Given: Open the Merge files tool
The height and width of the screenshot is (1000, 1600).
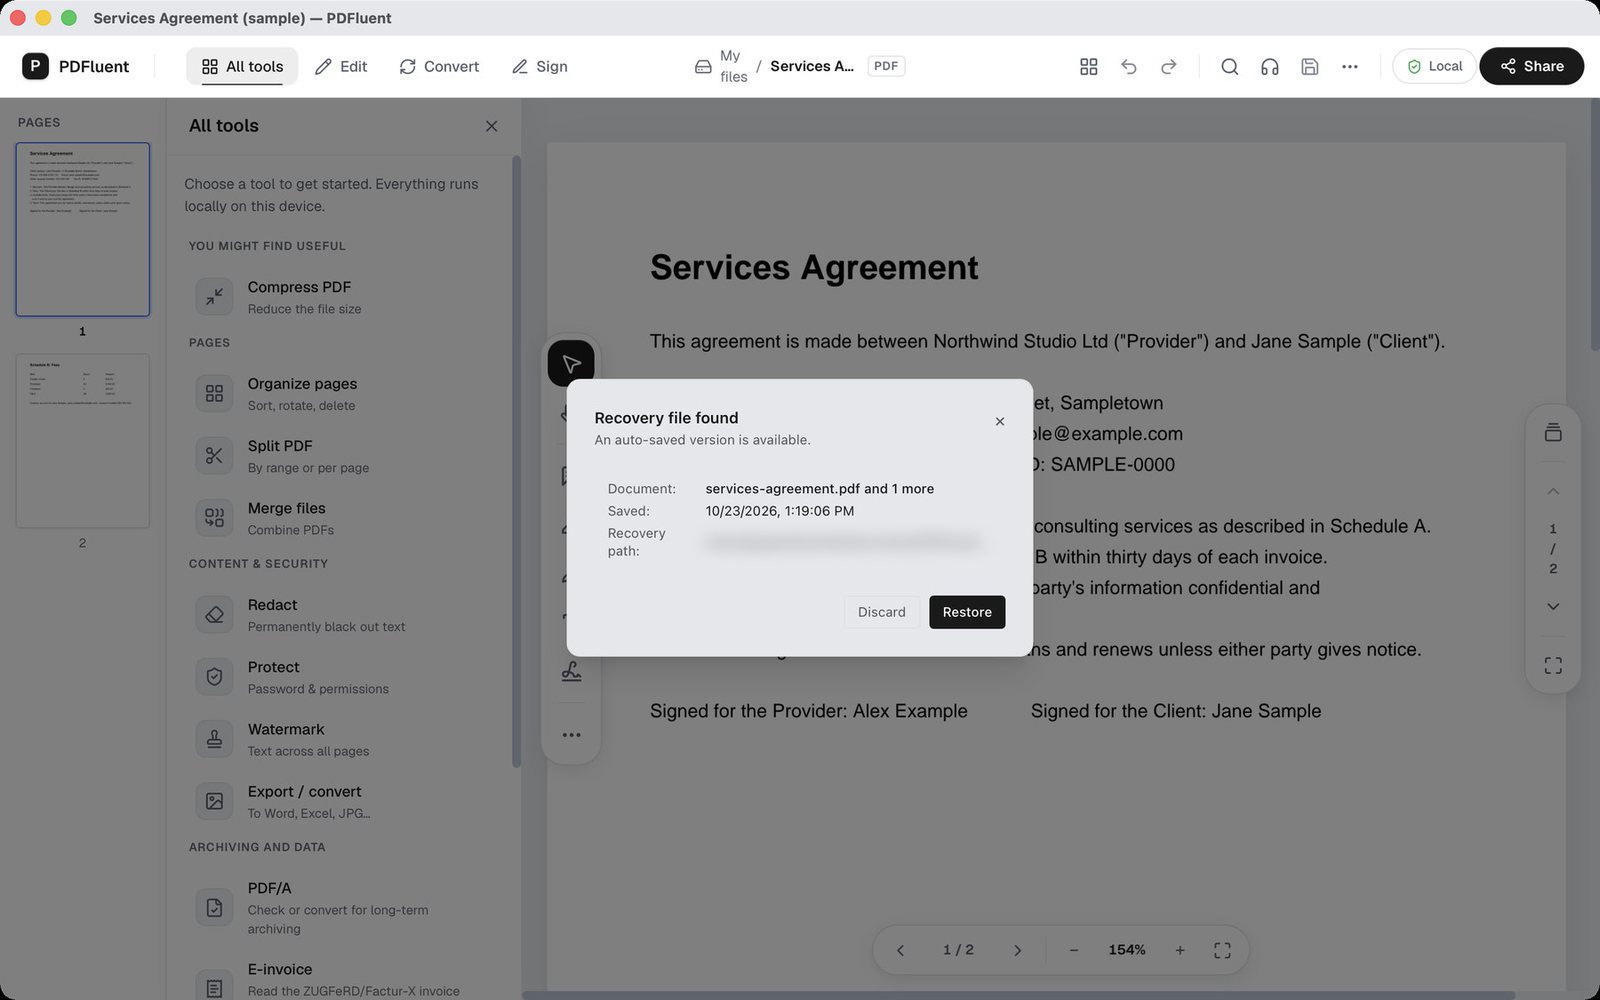Looking at the screenshot, I should 346,518.
